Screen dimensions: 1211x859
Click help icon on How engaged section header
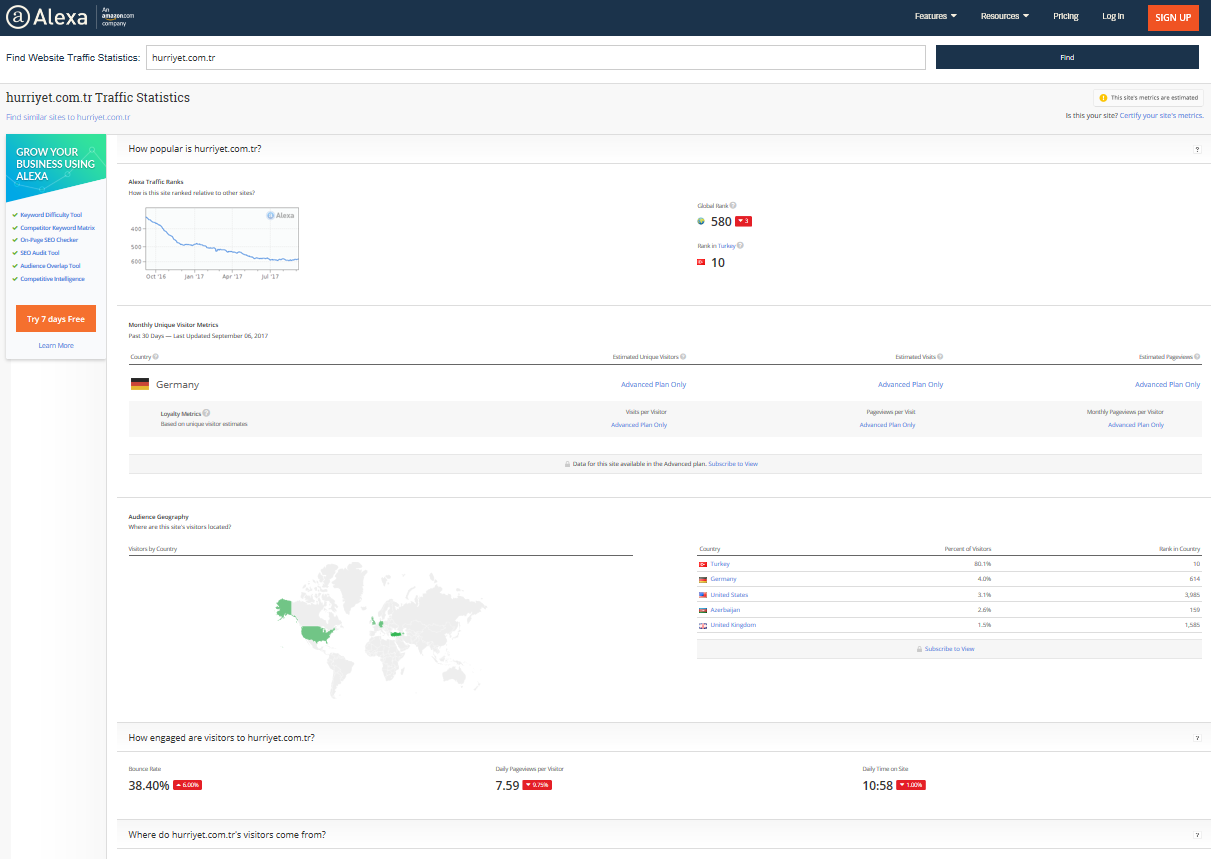click(1197, 738)
